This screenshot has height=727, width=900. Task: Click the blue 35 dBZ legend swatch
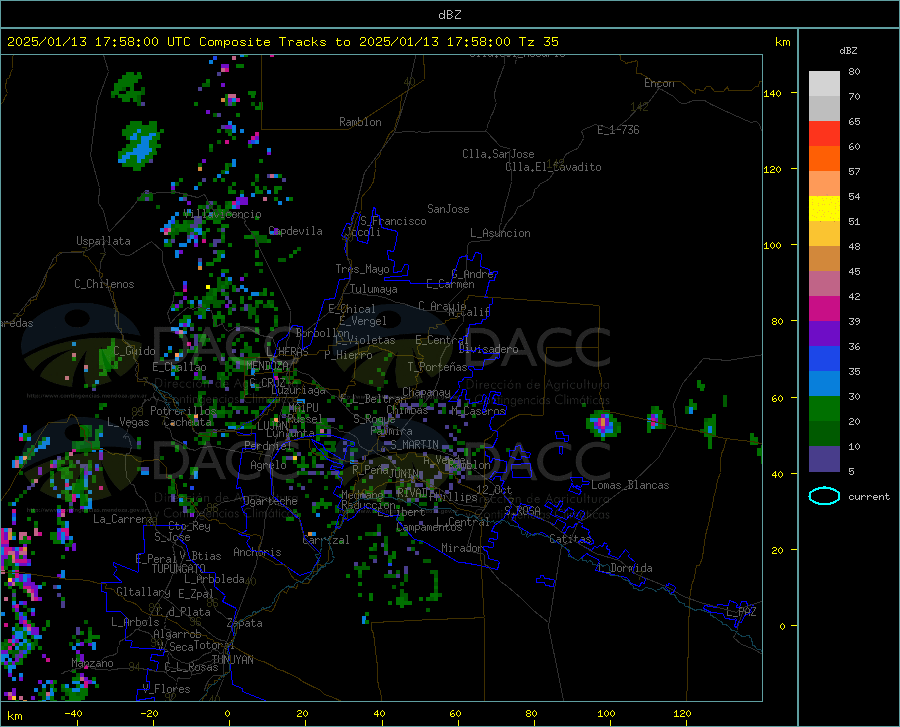tap(824, 358)
